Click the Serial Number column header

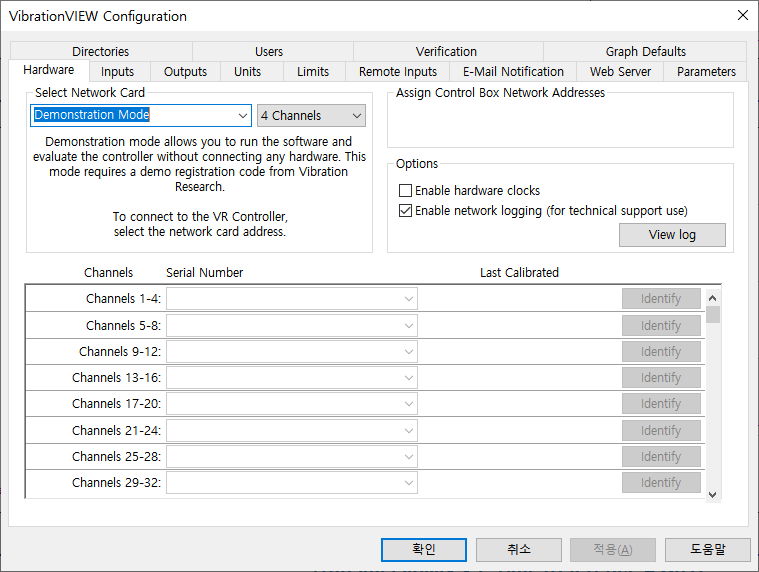204,273
